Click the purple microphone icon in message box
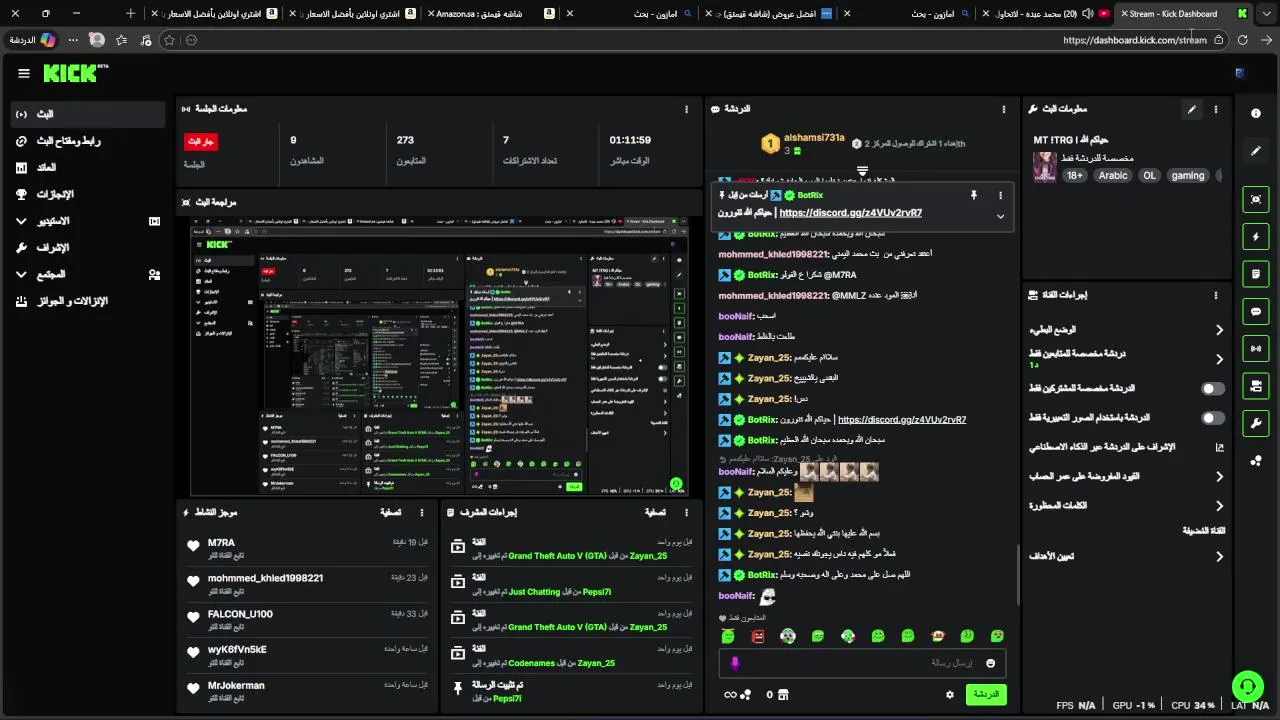This screenshot has width=1280, height=720. [735, 663]
